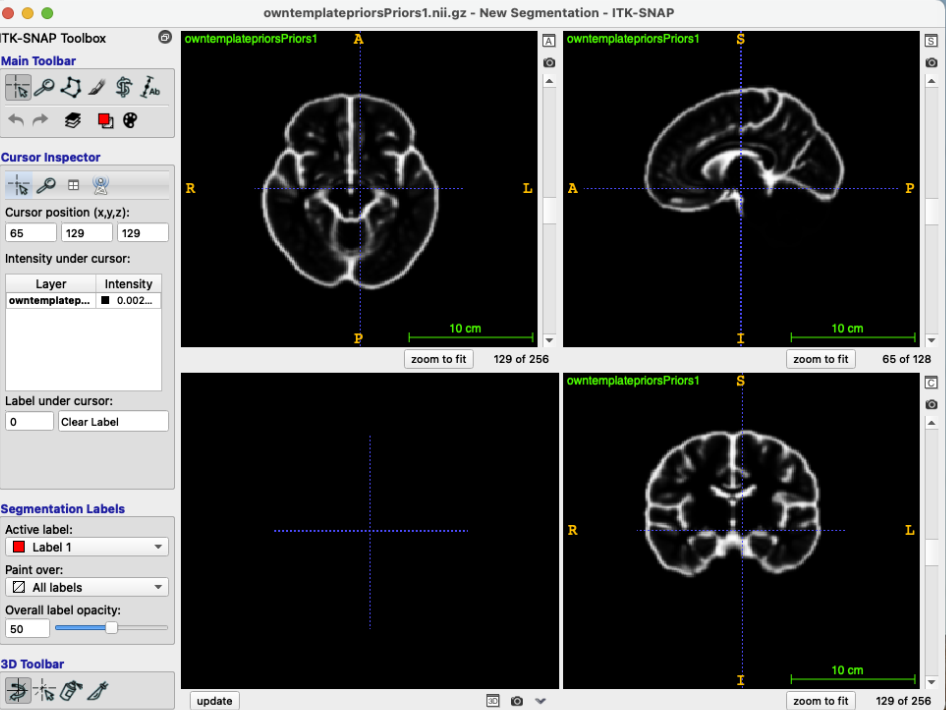The width and height of the screenshot is (946, 710).
Task: Select the Polygon drawing tool
Action: 71,87
